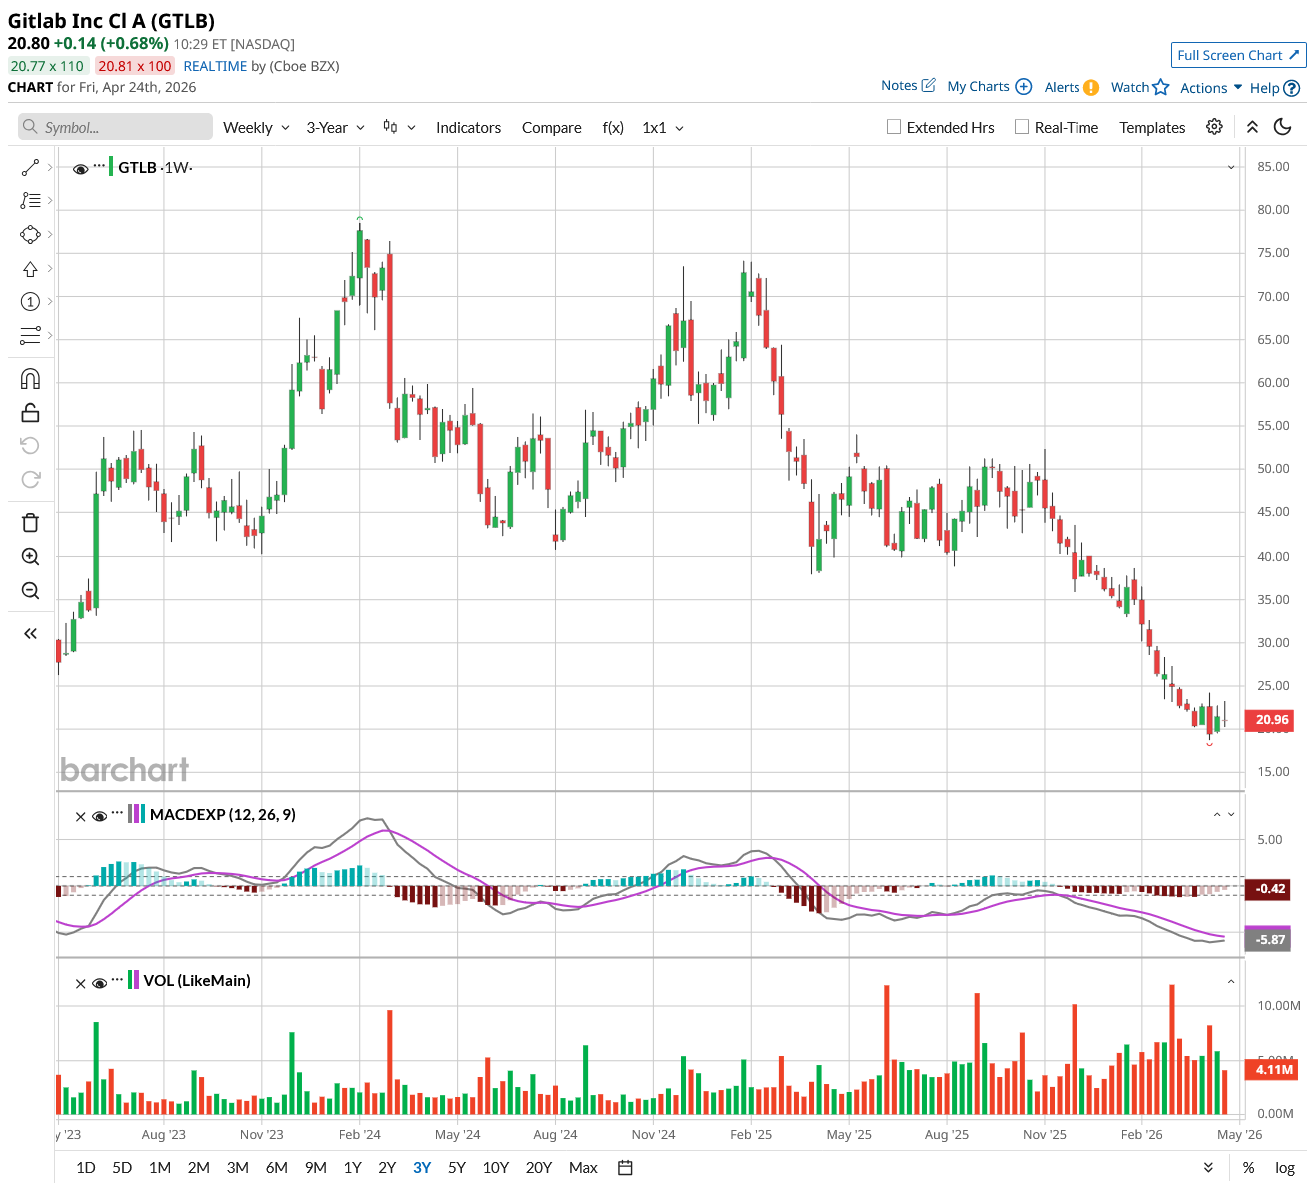
Task: Select the parallel lines channel tool
Action: pyautogui.click(x=30, y=336)
